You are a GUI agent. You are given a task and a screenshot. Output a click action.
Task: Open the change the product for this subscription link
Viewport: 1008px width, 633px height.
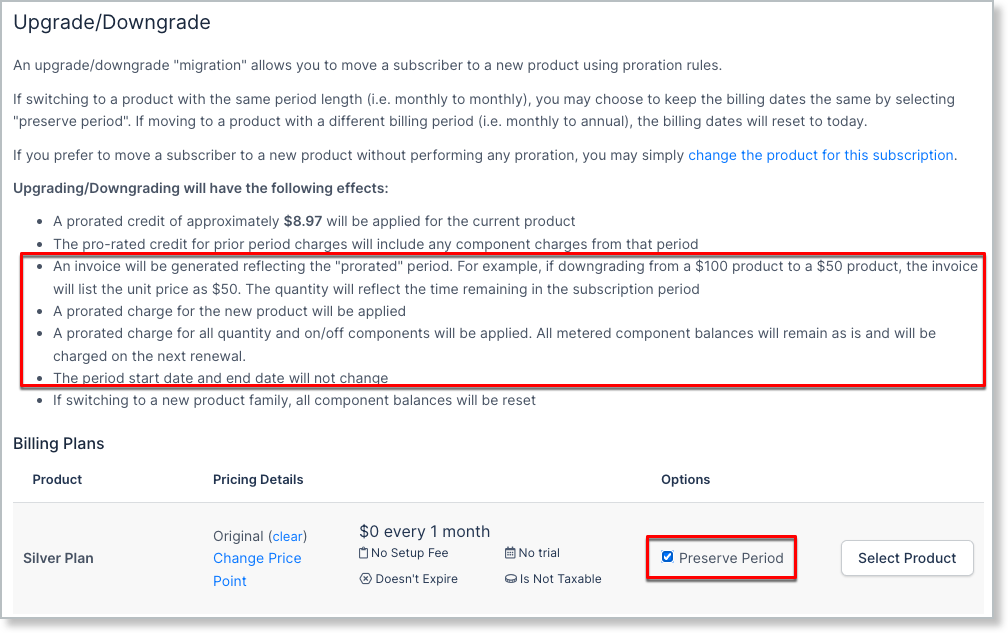821,155
